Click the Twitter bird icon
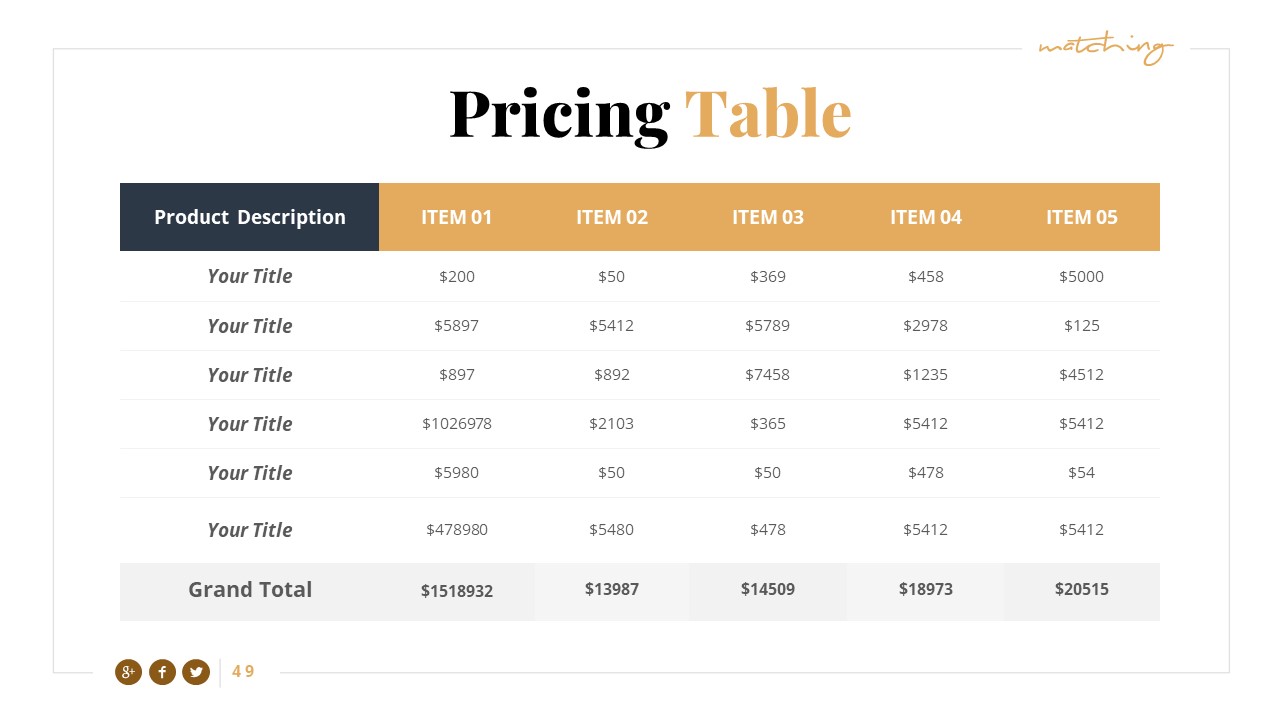 pos(196,672)
